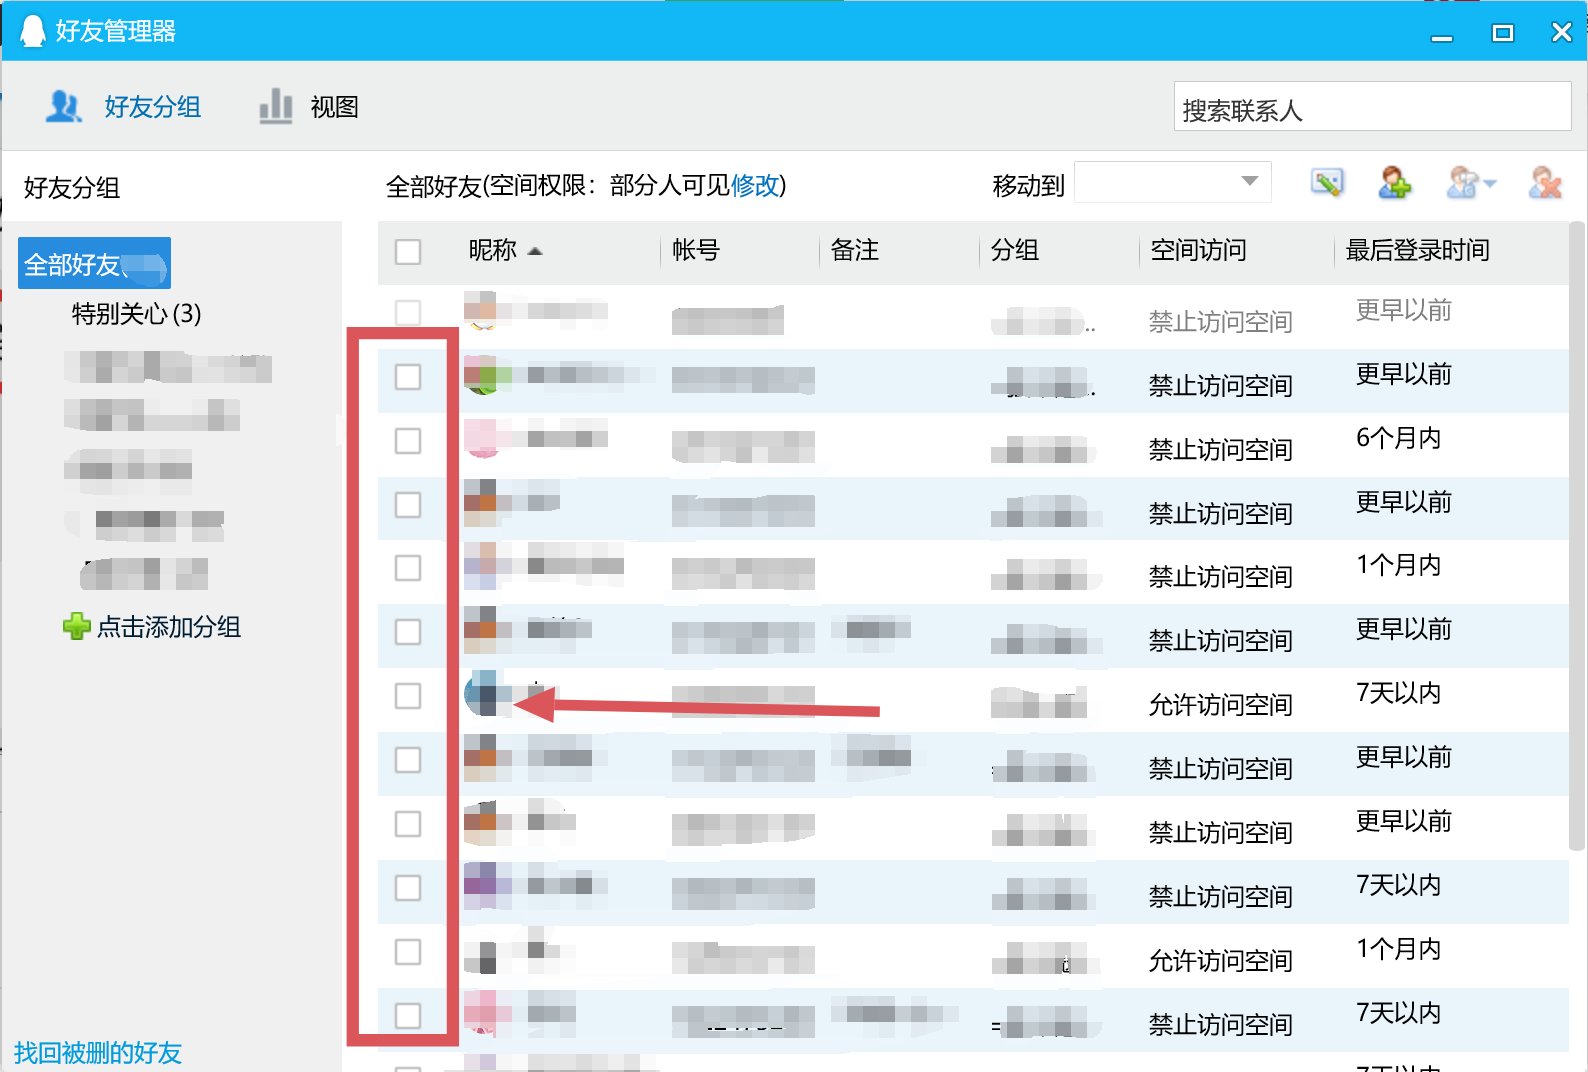Check the box for the 6个月内 row

[x=408, y=441]
